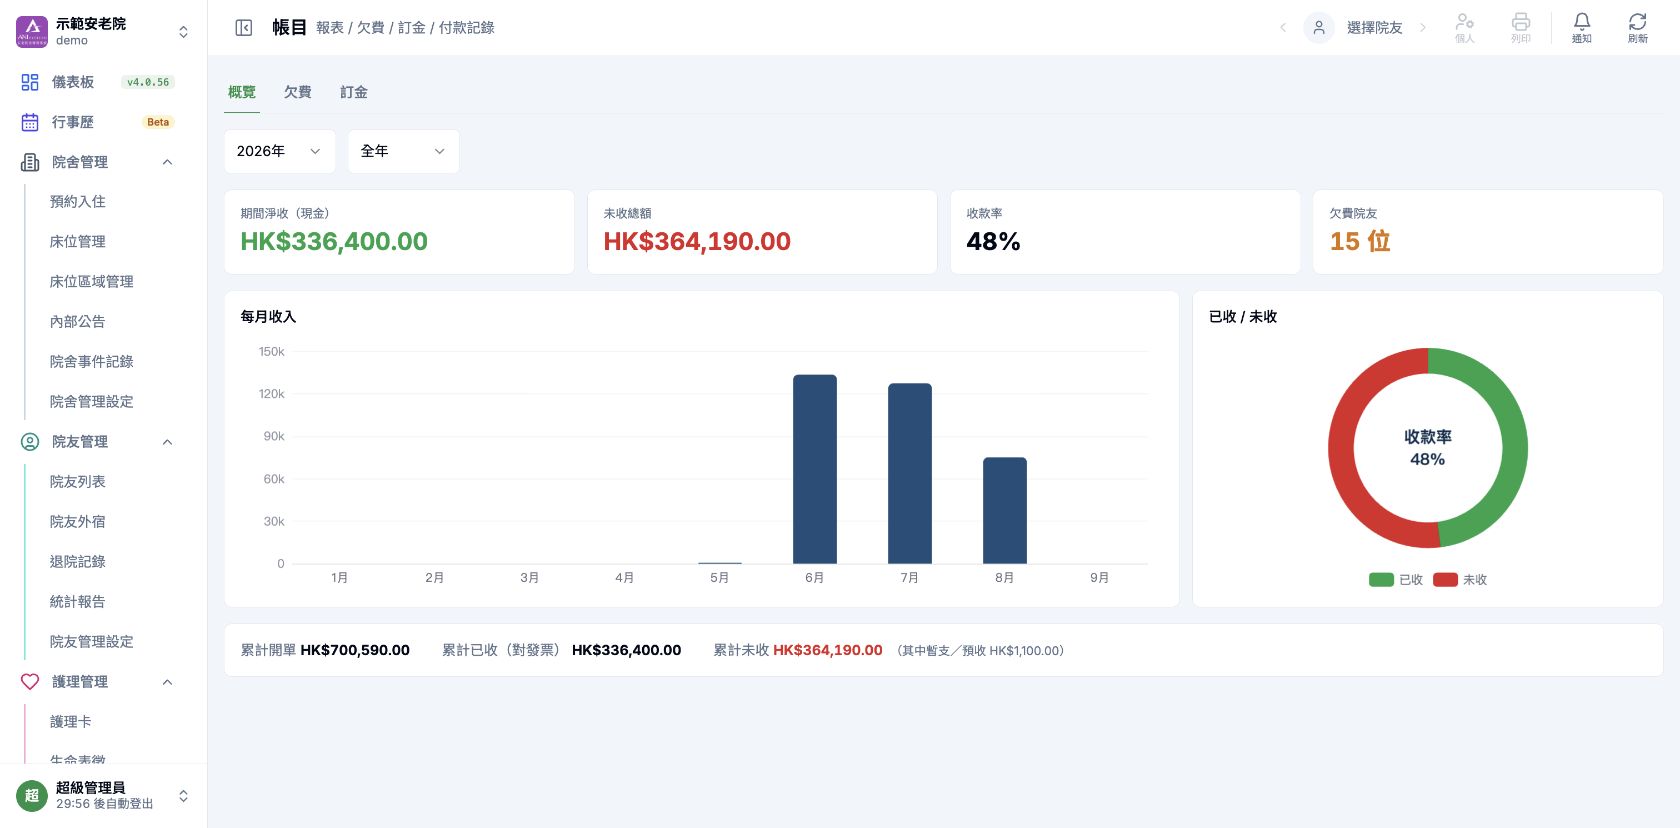Click the 院舍管理 building icon

(x=30, y=162)
